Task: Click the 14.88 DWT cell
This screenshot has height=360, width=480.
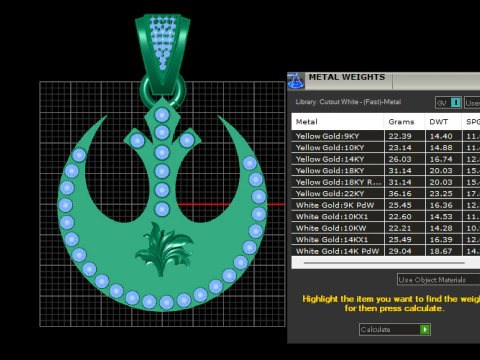Action: pos(444,147)
